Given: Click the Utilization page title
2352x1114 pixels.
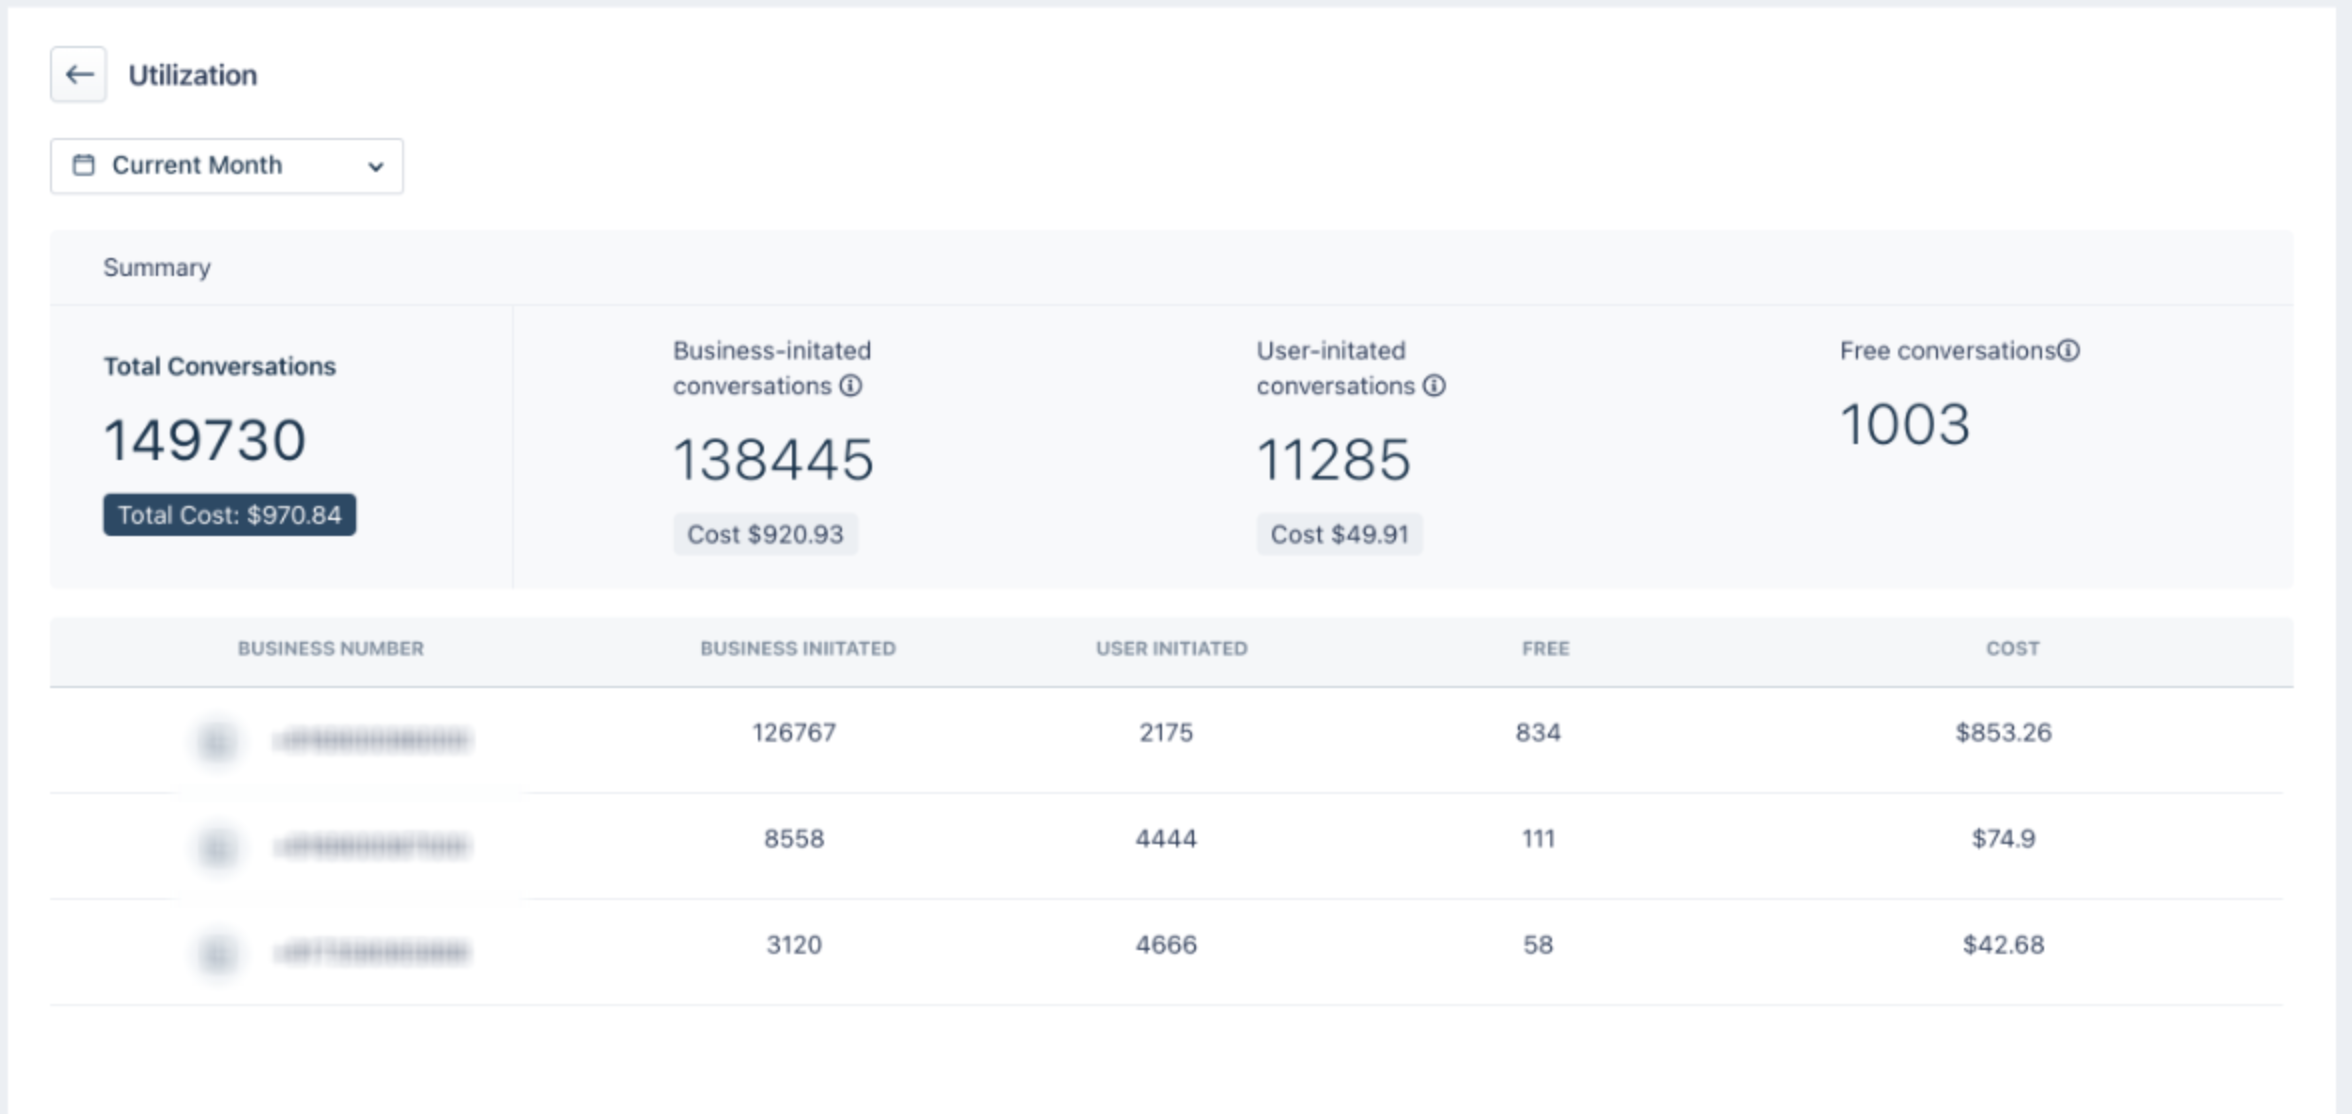Looking at the screenshot, I should [192, 75].
